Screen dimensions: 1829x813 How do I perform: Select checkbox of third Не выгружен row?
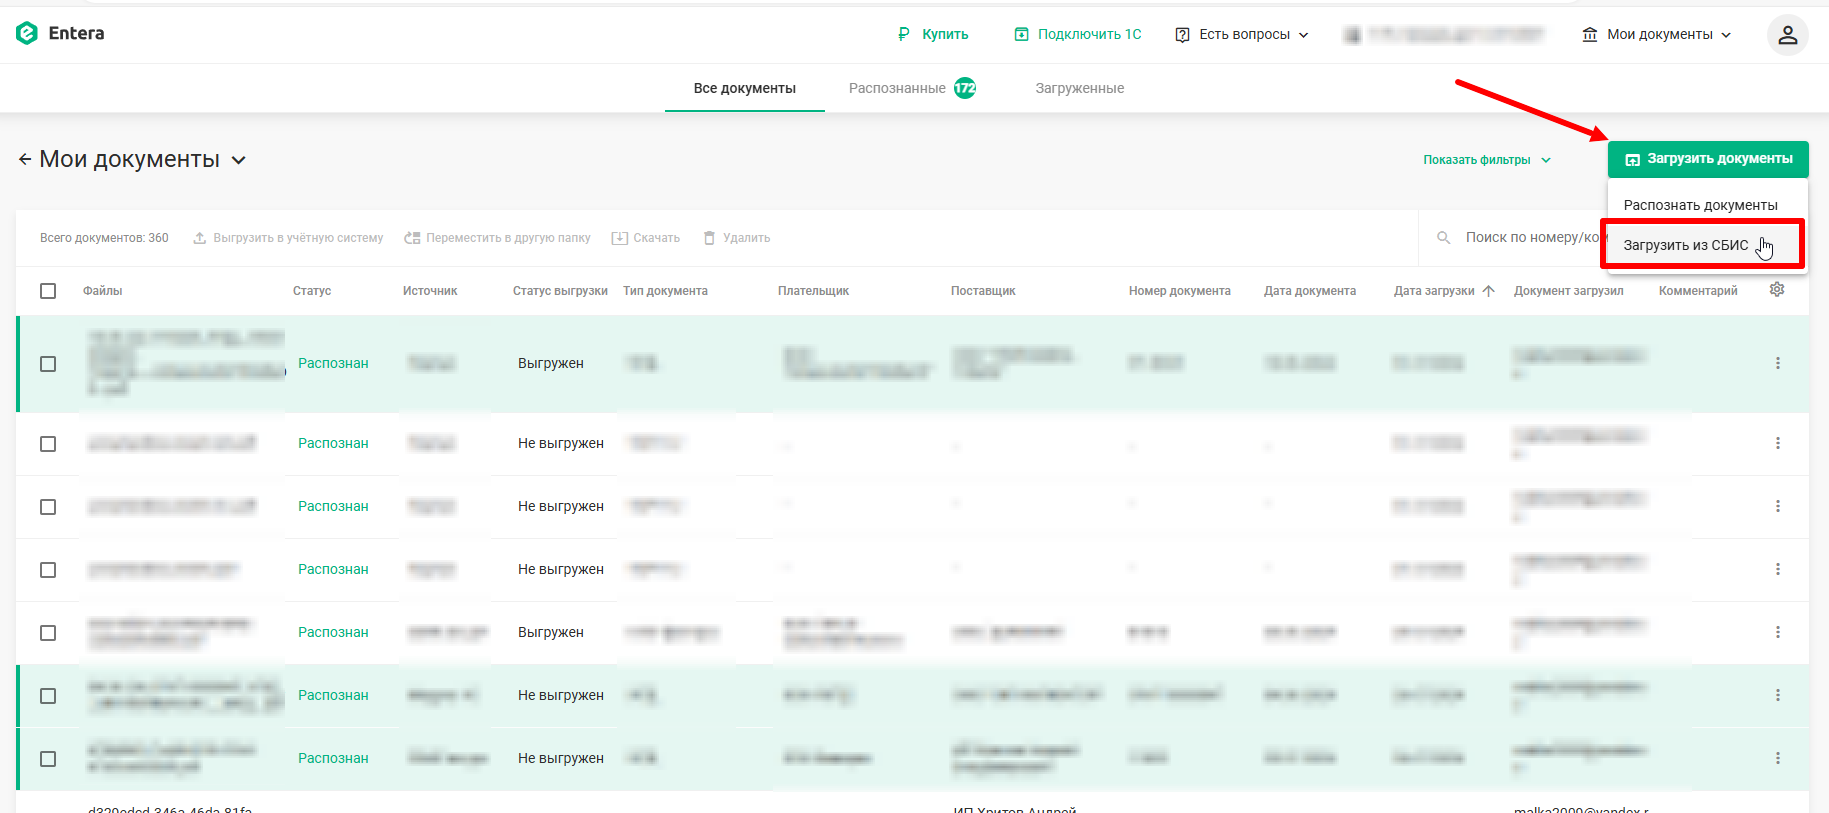[48, 570]
